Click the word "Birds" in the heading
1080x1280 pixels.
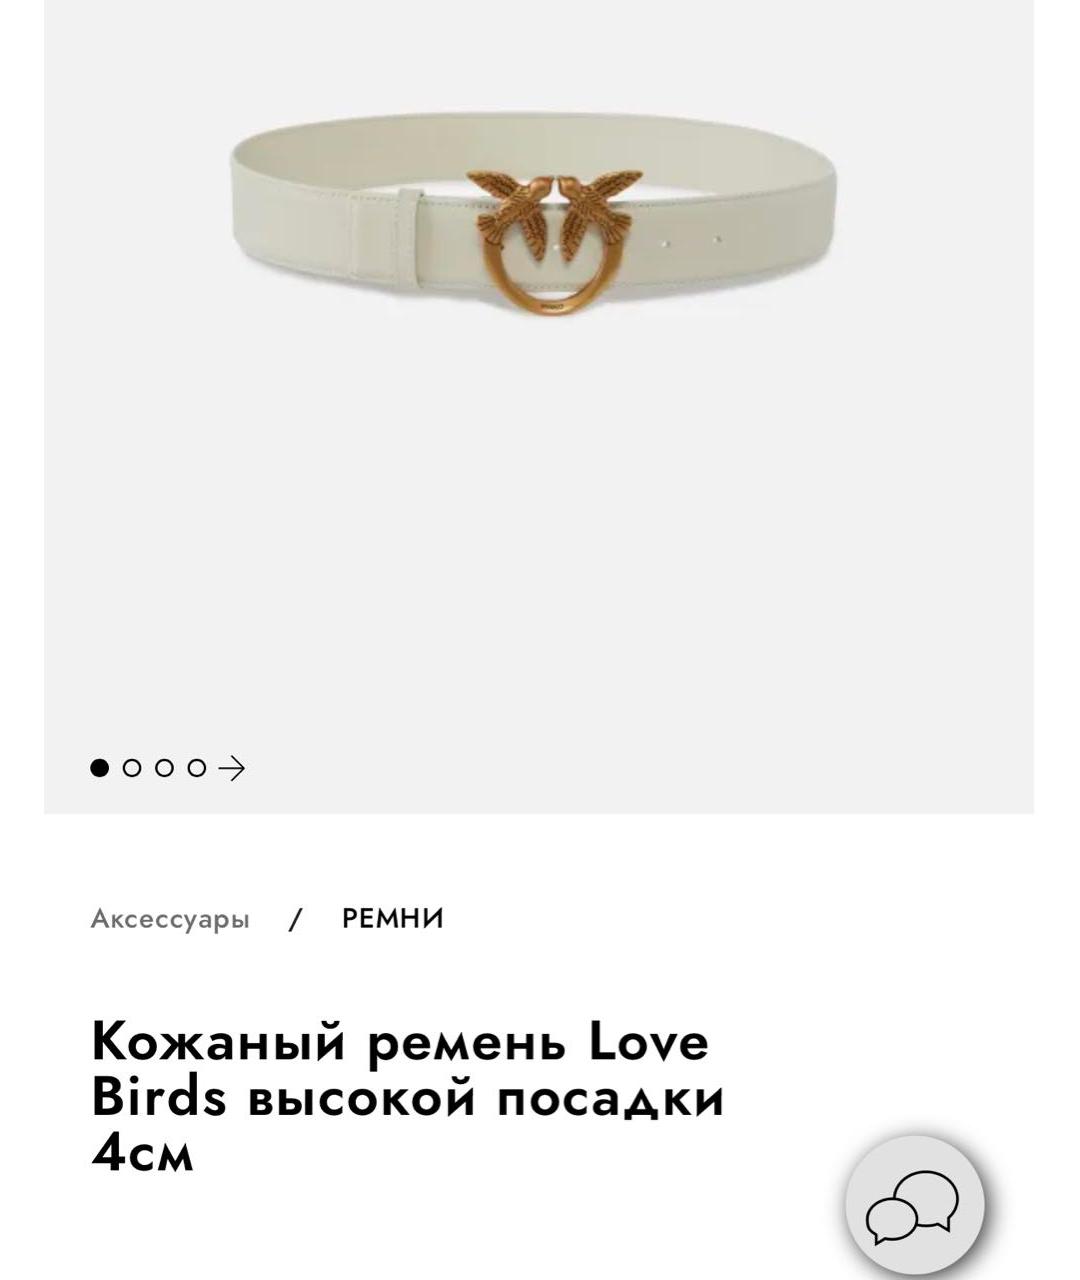(159, 1096)
